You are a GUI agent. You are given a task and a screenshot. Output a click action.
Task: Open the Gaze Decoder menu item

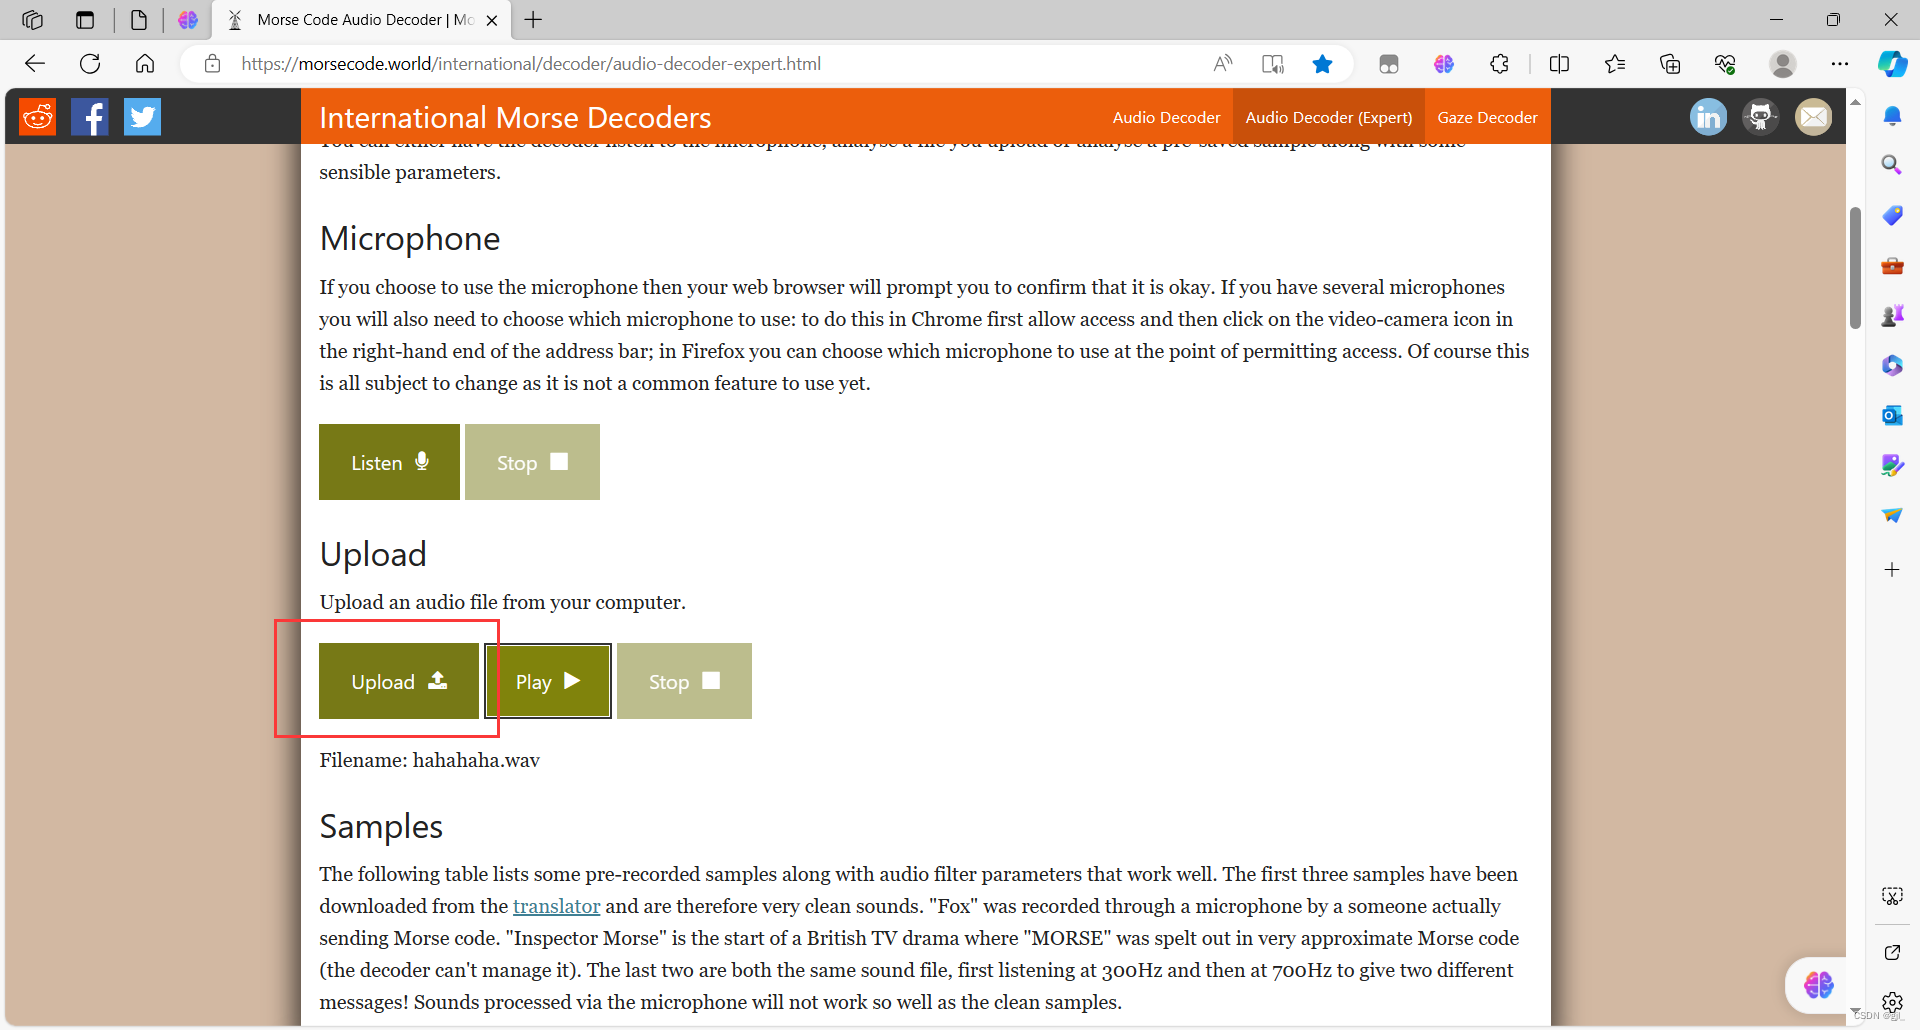point(1487,117)
